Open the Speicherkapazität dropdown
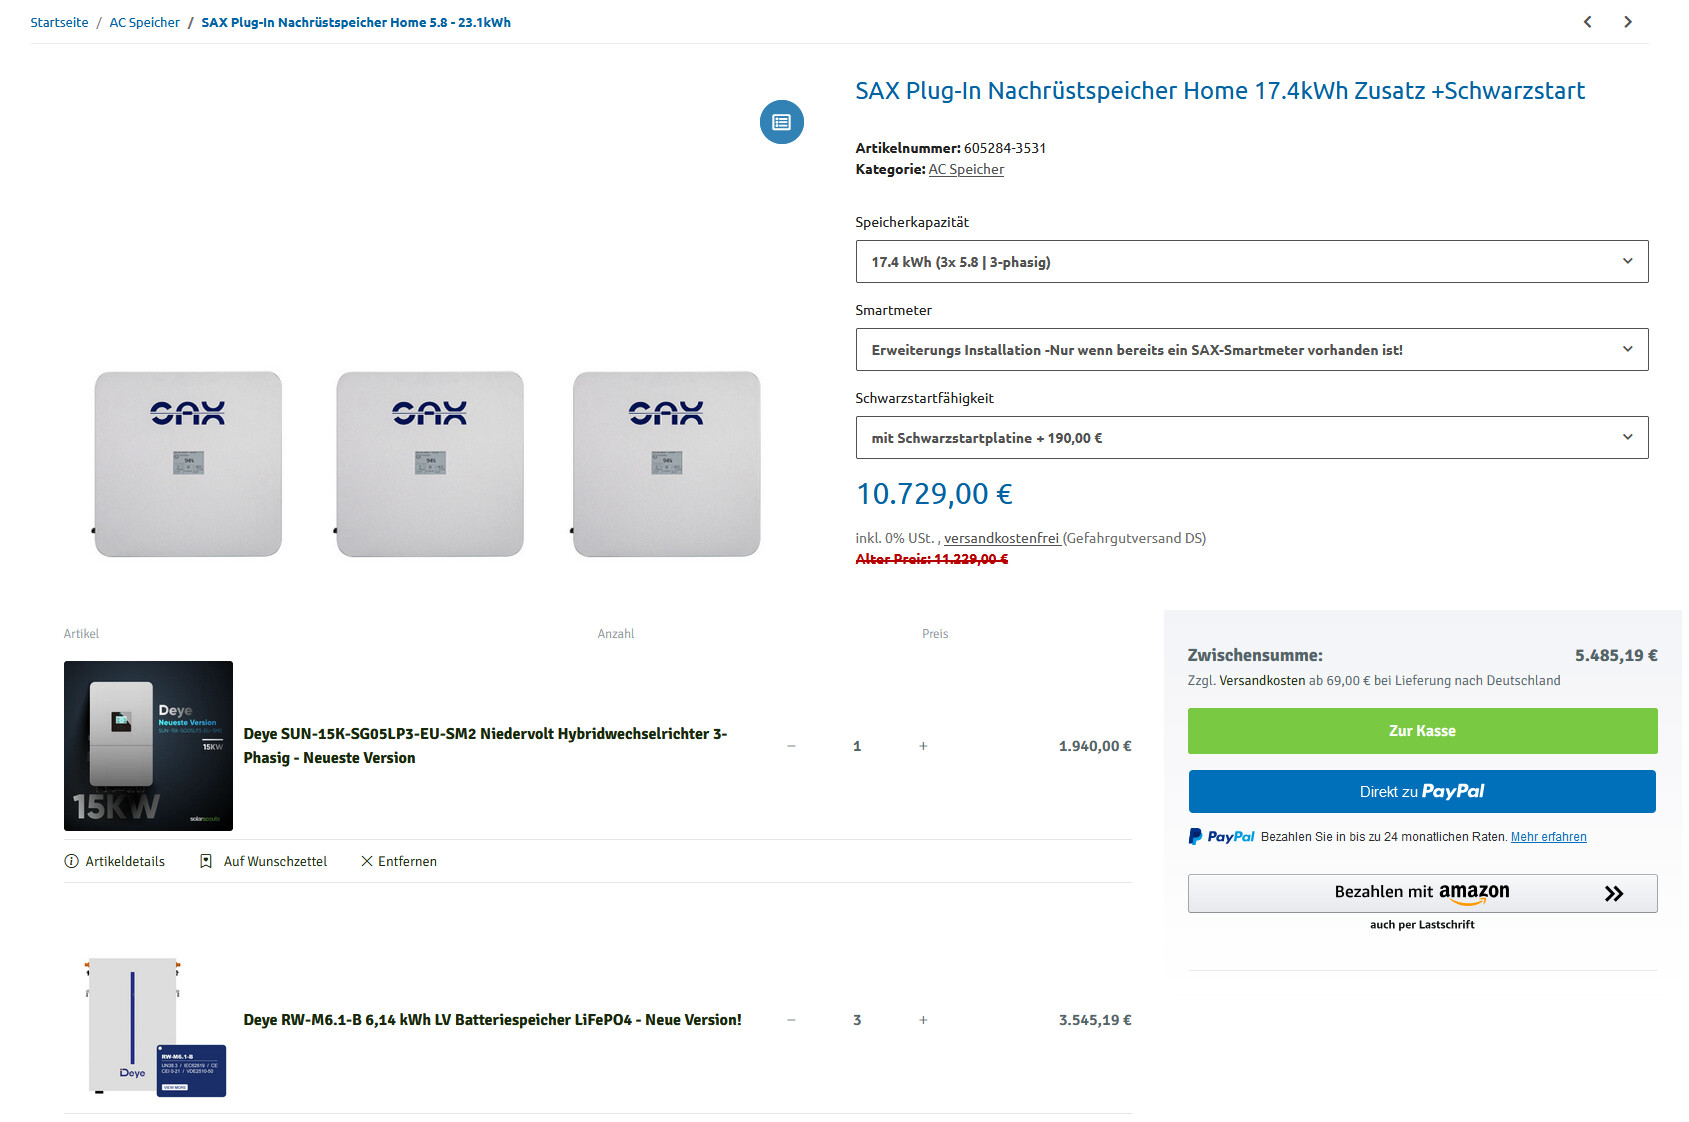 click(x=1252, y=262)
